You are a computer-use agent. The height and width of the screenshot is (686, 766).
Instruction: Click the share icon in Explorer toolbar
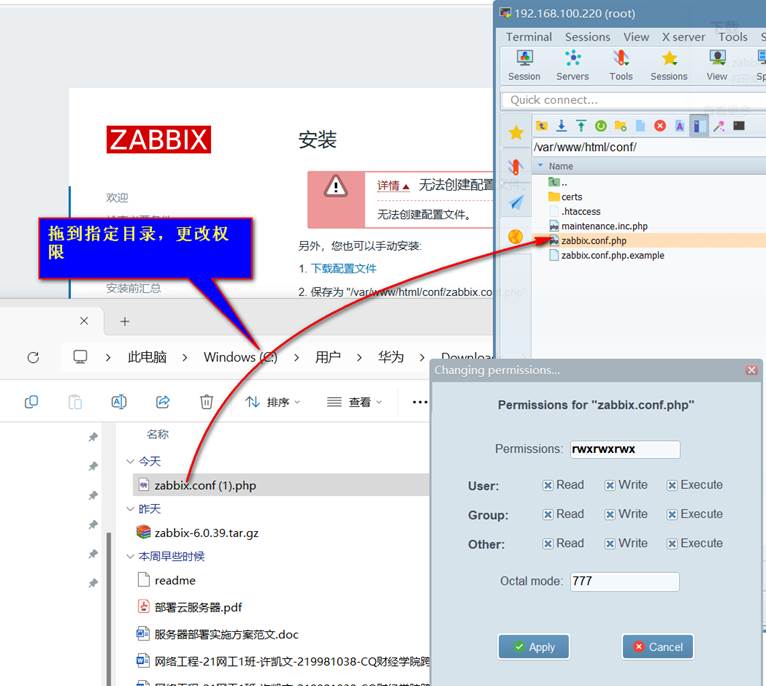point(163,402)
